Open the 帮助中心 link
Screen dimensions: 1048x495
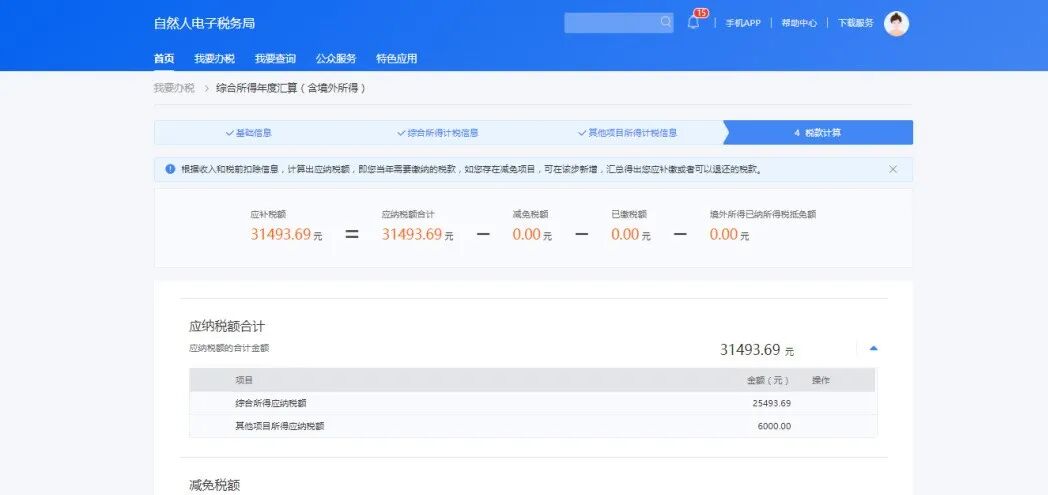[x=799, y=23]
